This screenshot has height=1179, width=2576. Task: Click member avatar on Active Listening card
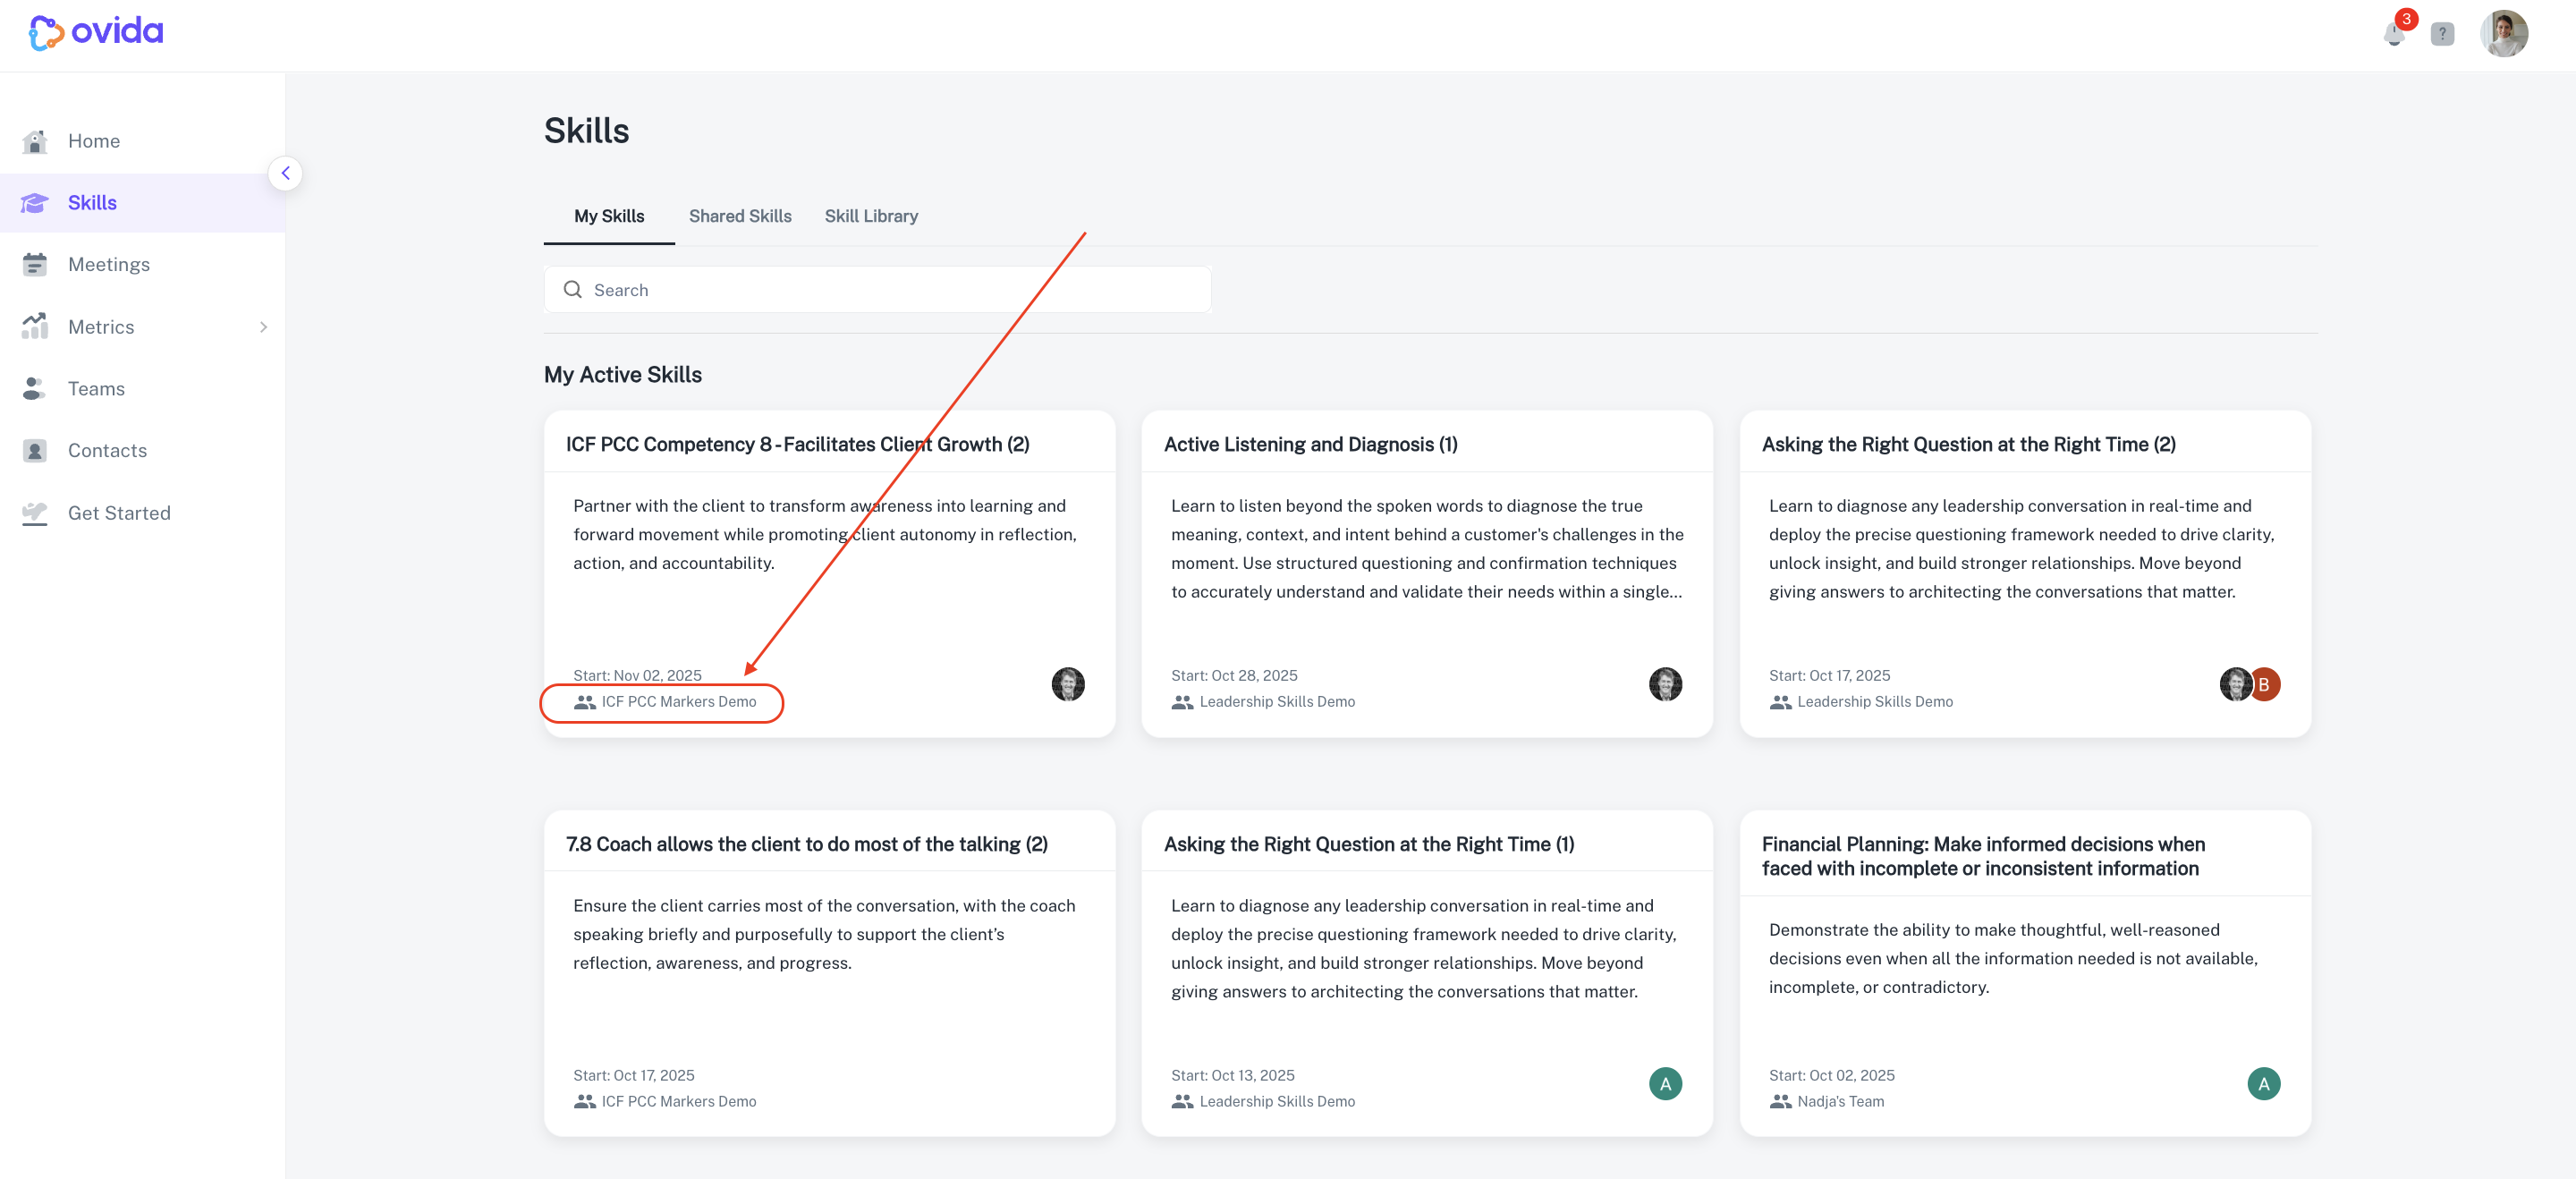click(1665, 684)
